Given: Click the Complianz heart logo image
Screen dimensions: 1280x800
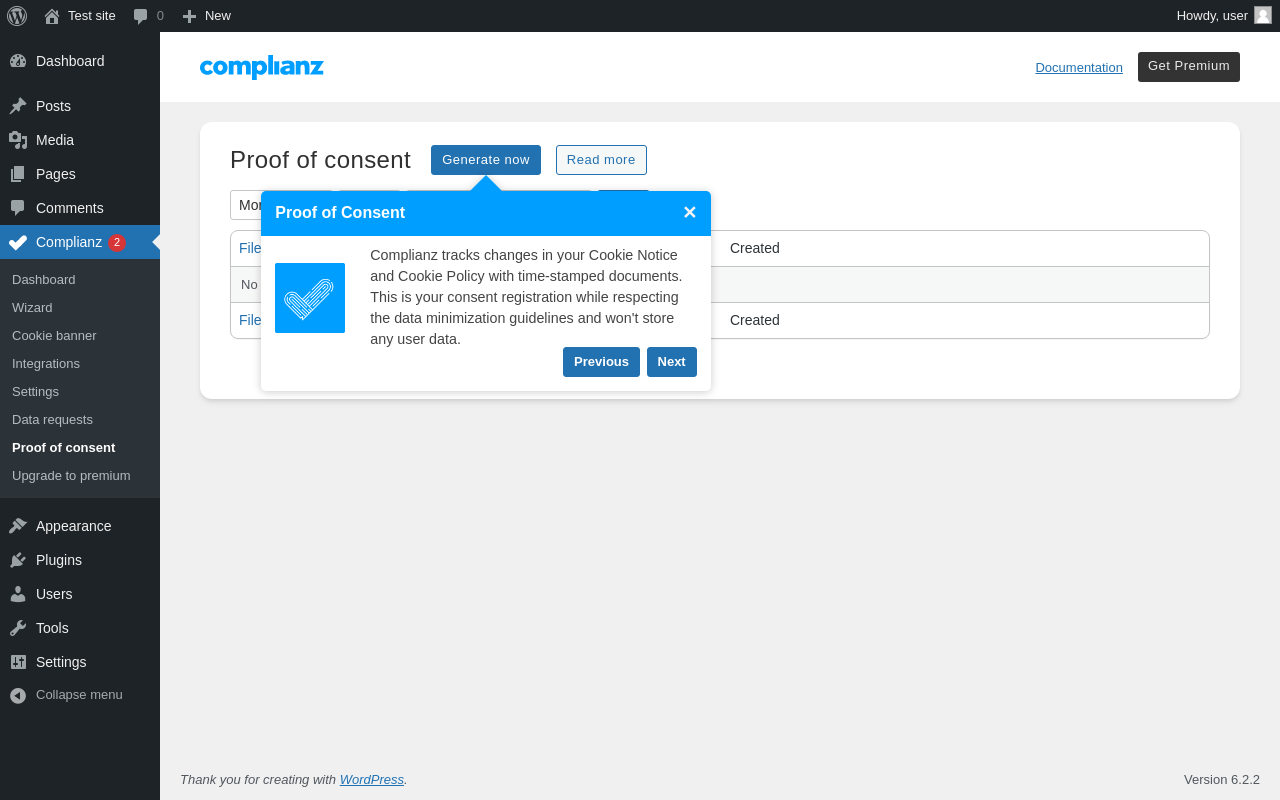Looking at the screenshot, I should 310,298.
